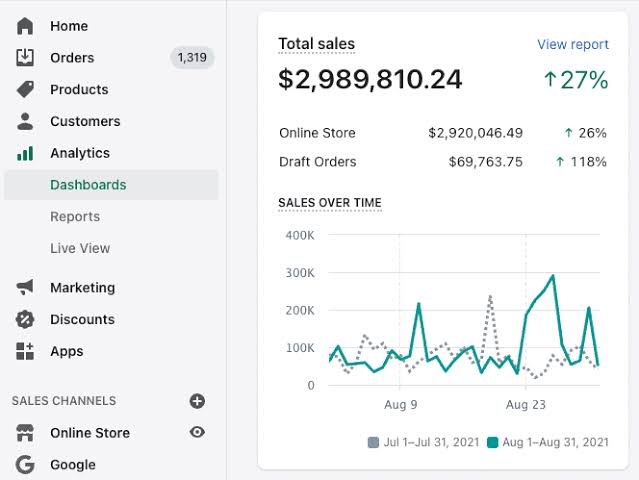This screenshot has height=480, width=639.
Task: Click the 27% increase indicator
Action: coord(576,80)
